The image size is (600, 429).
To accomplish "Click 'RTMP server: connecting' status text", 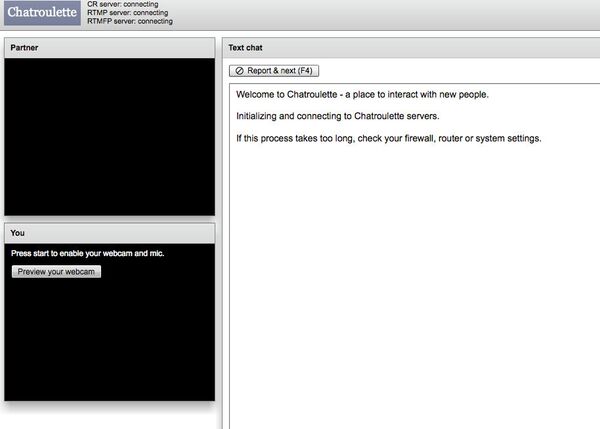I will point(127,13).
